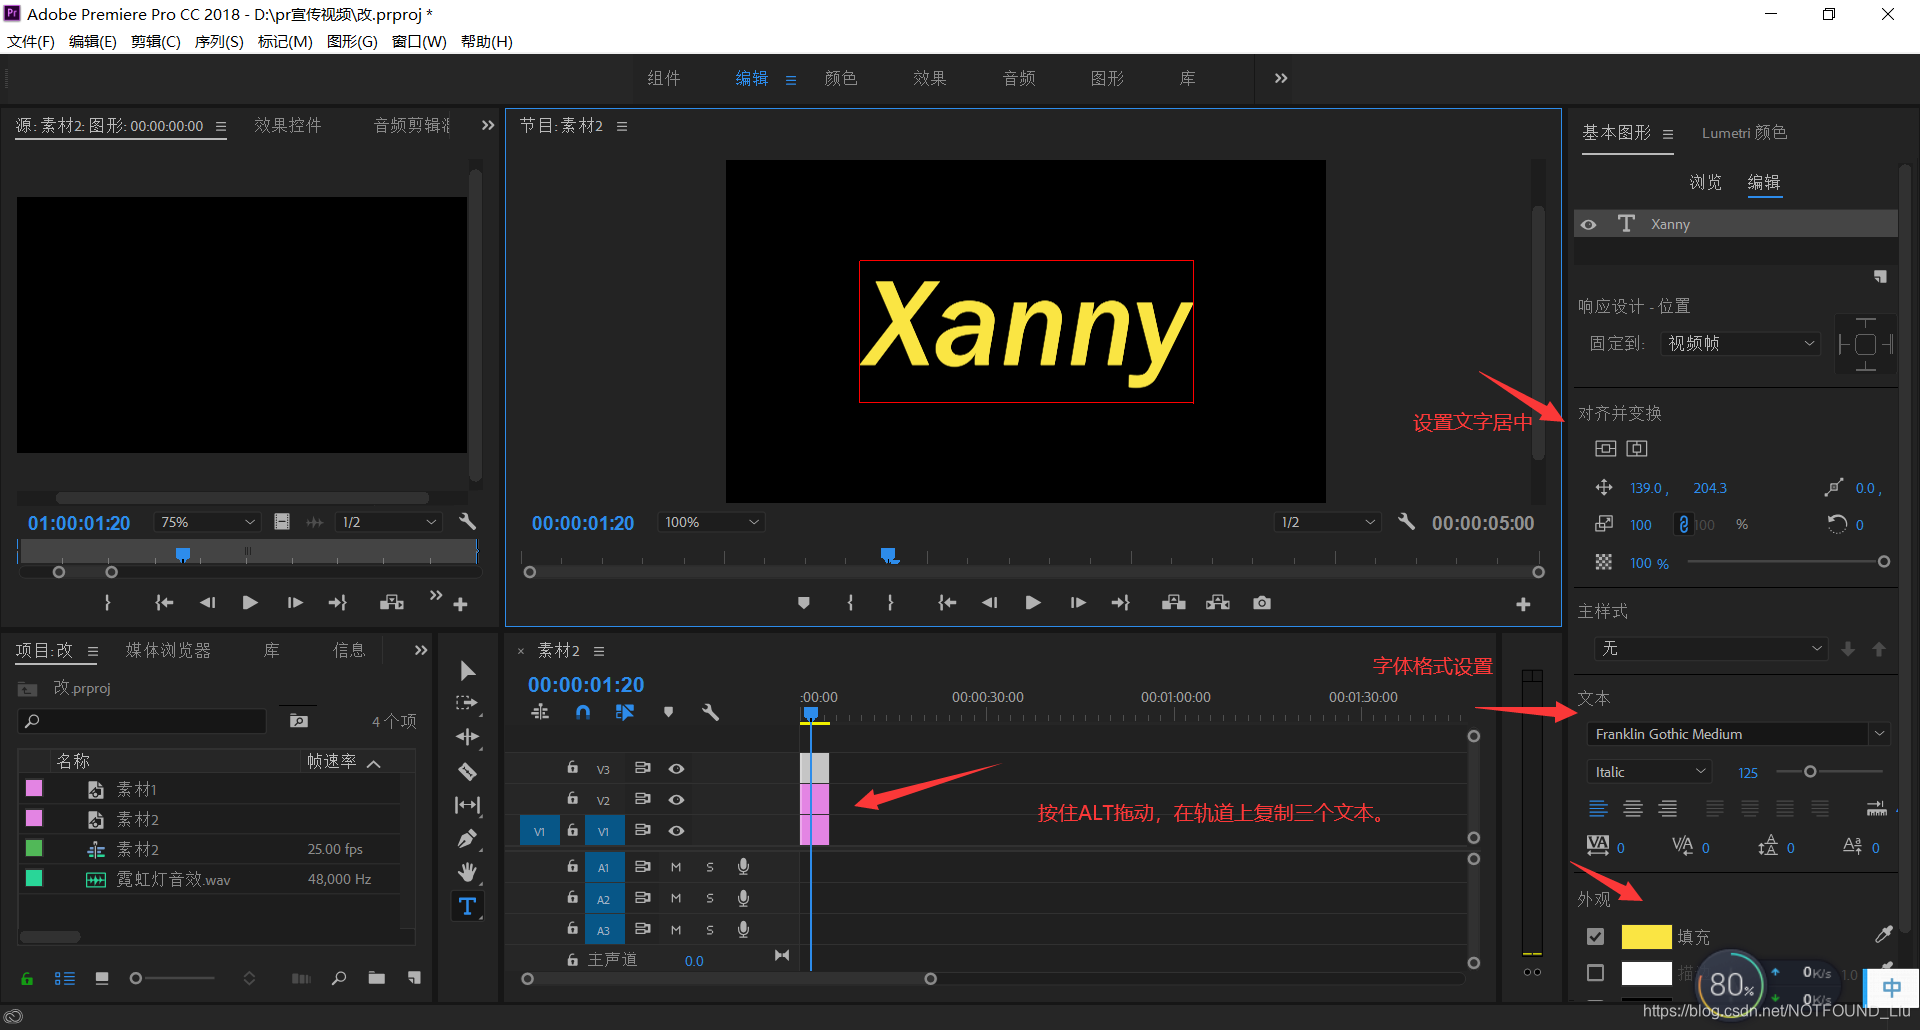
Task: Hide the Xanny text layer
Action: (x=1589, y=224)
